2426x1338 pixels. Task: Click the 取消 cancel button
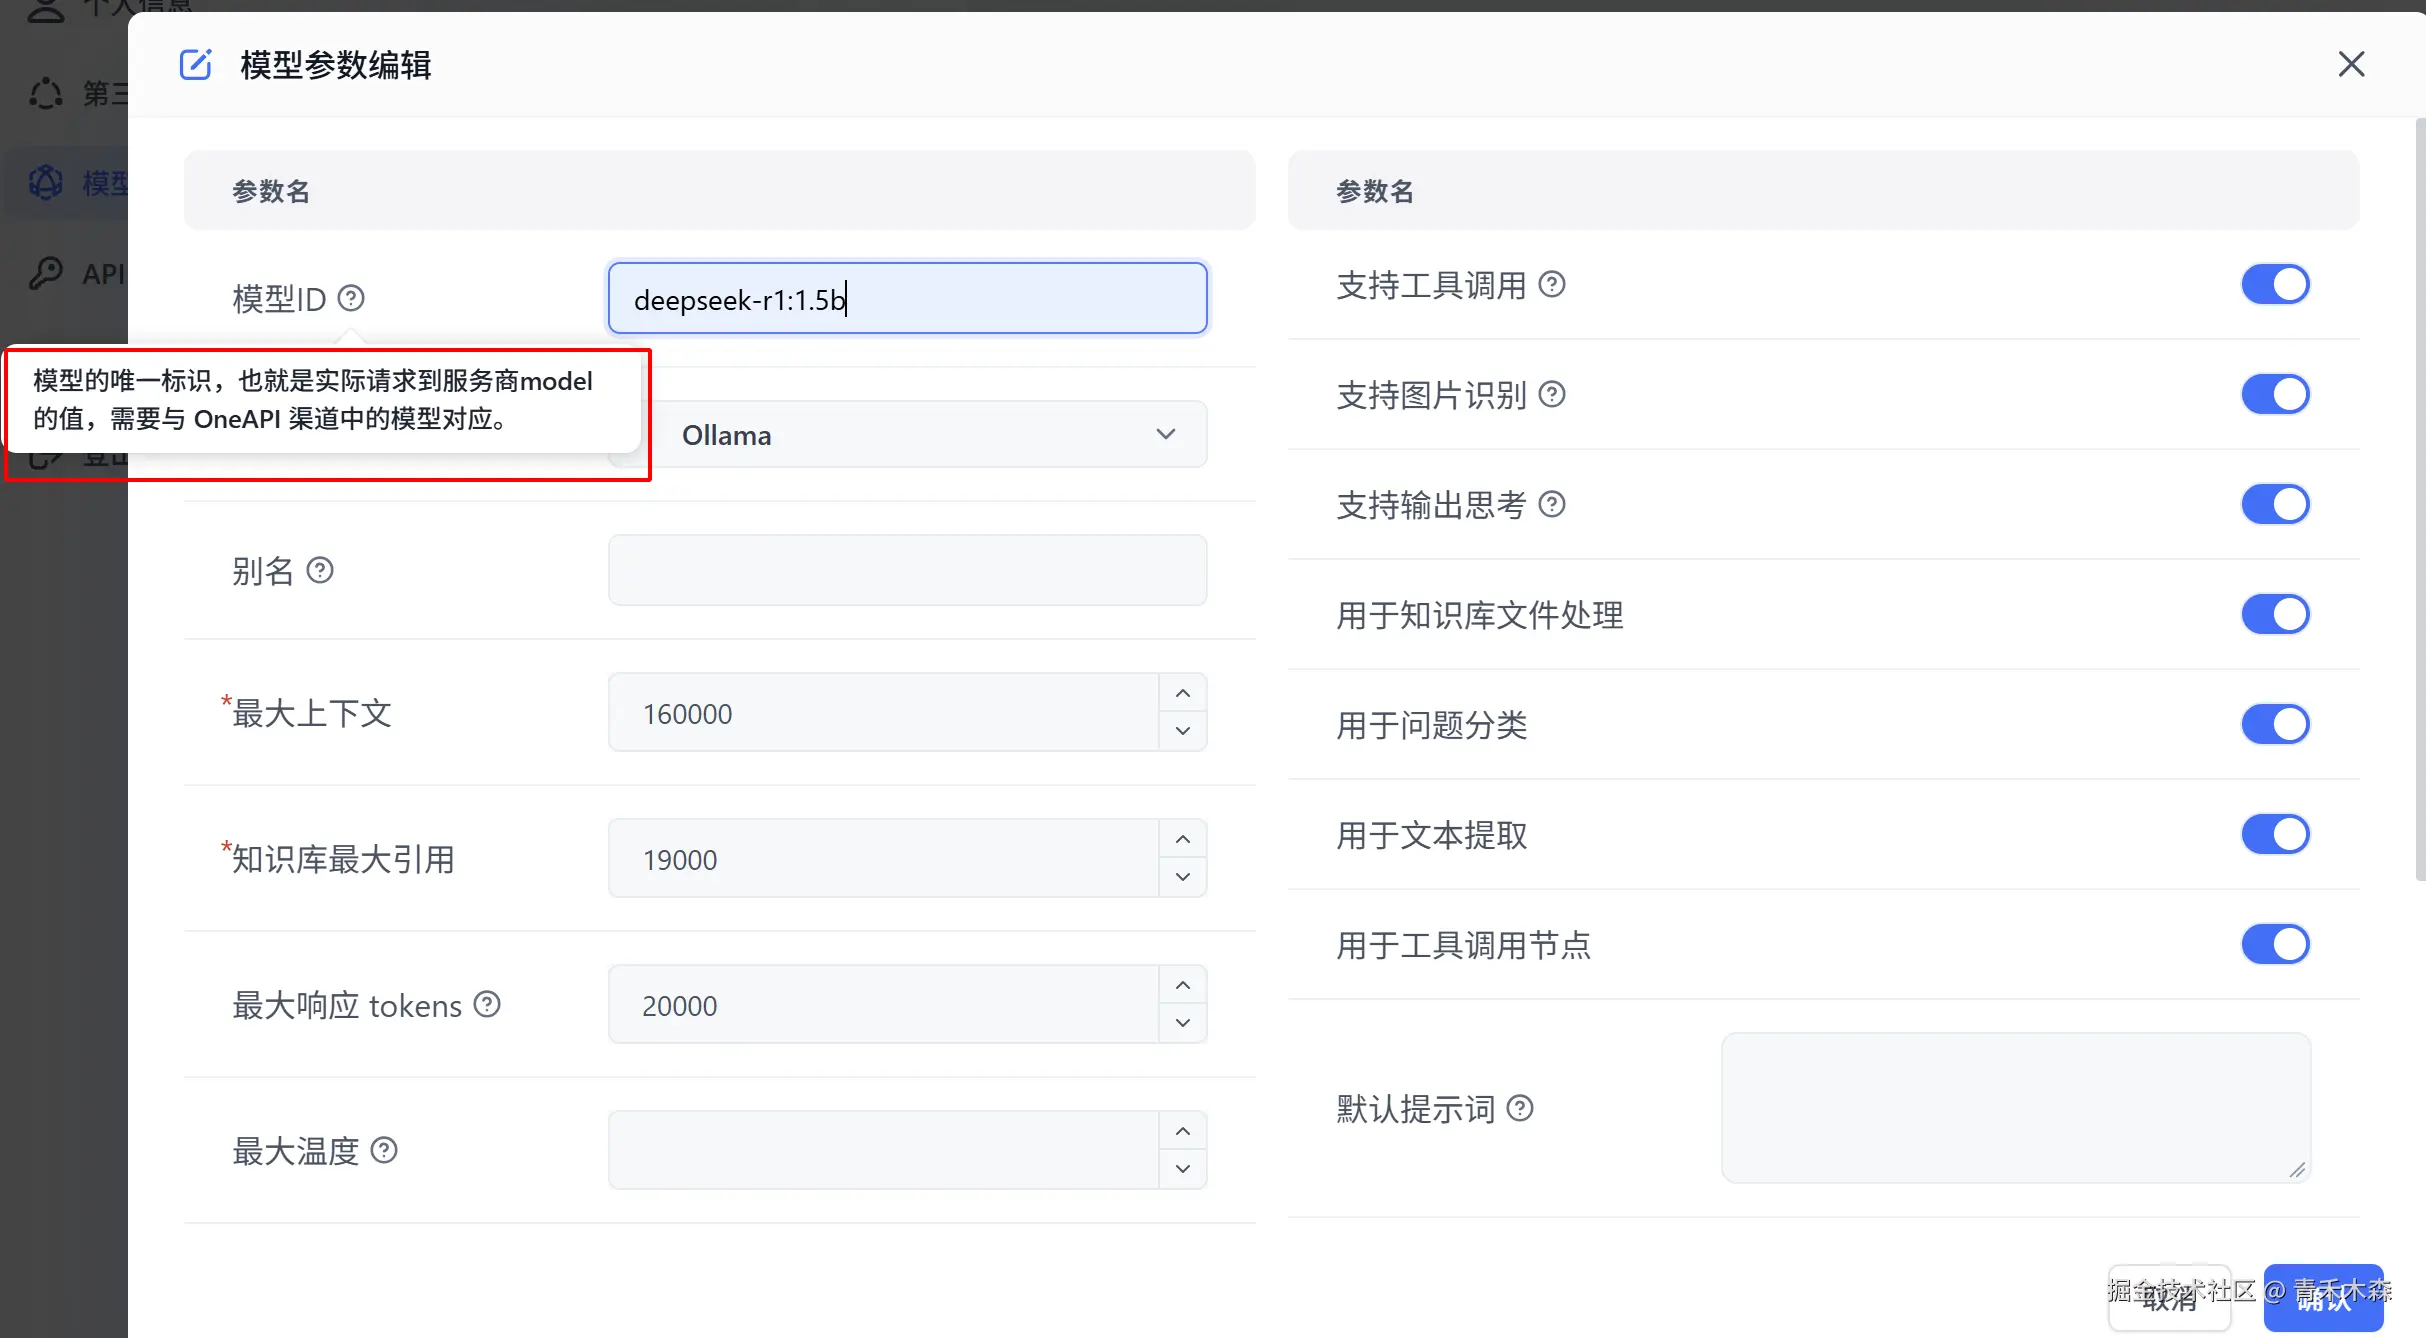tap(2169, 1298)
